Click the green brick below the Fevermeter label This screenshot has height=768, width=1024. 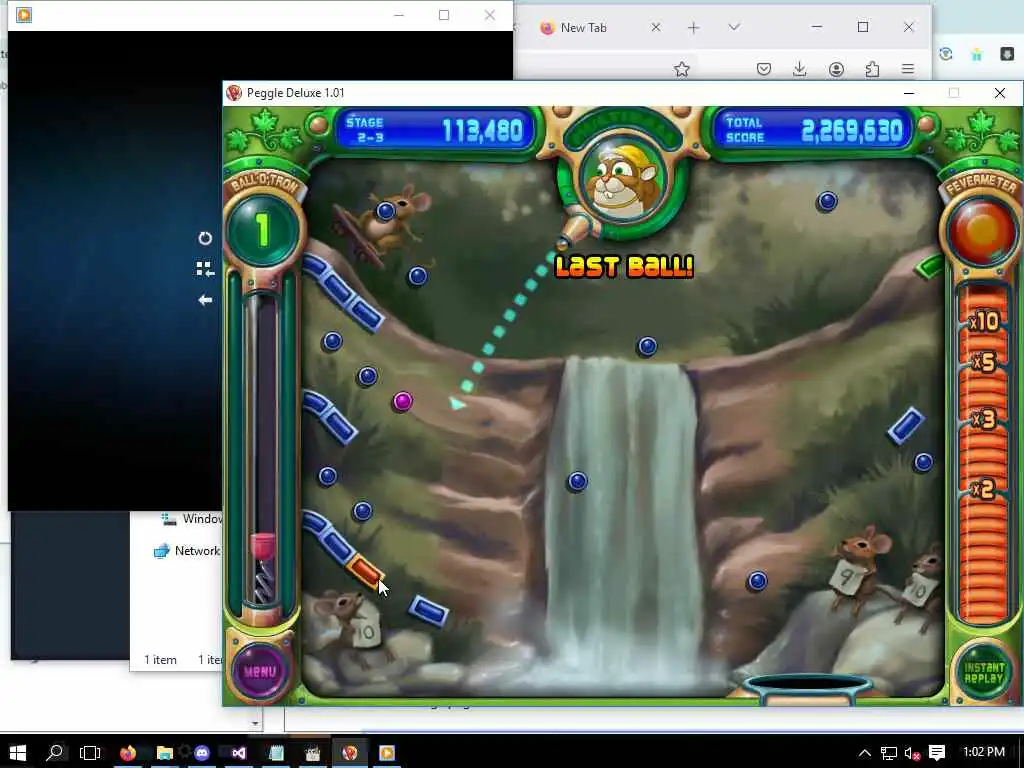[930, 266]
